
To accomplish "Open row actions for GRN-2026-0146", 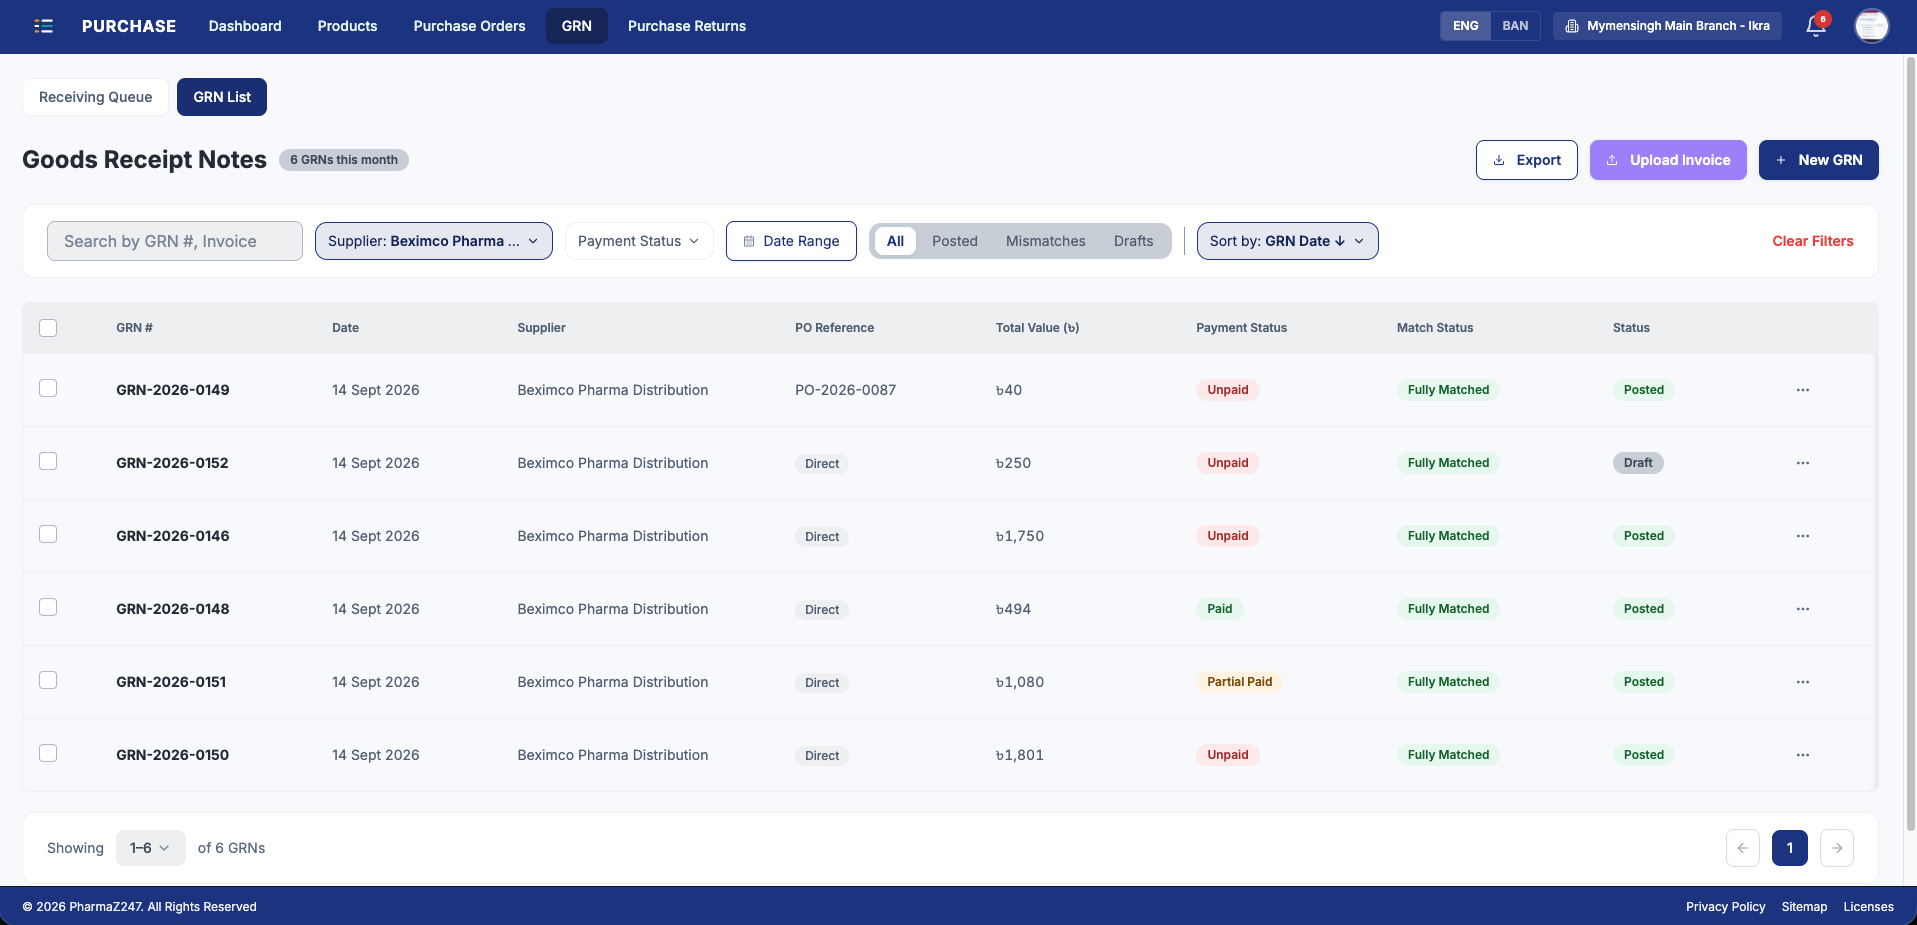I will (1802, 536).
